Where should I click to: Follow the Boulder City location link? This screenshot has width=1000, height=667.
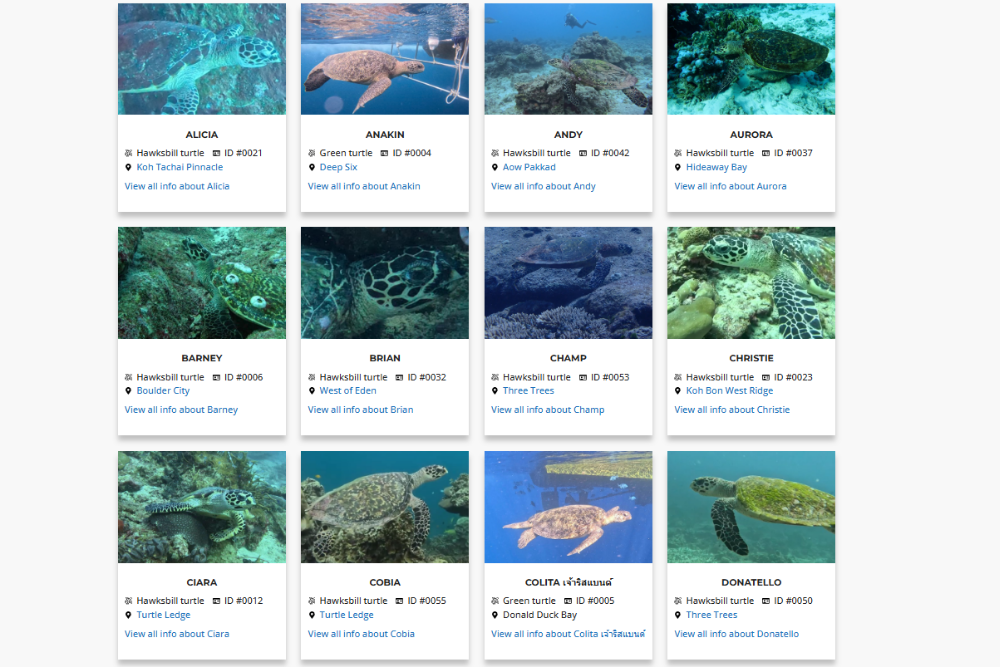(163, 390)
